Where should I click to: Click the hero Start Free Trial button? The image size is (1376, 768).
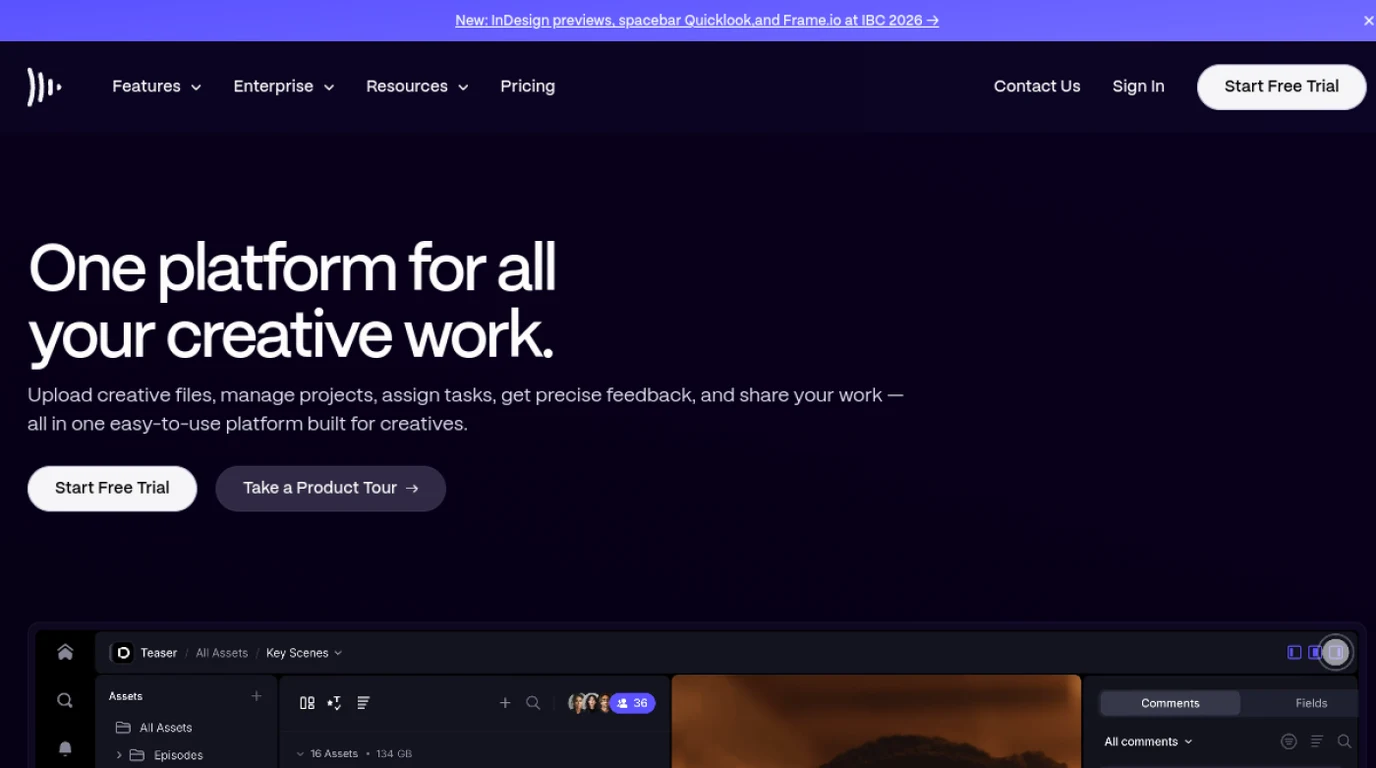112,488
